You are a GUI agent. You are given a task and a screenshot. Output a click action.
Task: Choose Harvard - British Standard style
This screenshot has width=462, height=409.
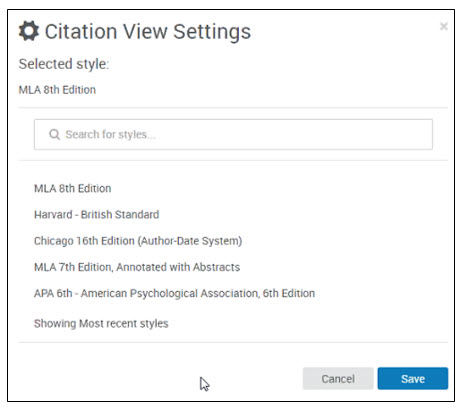point(96,214)
